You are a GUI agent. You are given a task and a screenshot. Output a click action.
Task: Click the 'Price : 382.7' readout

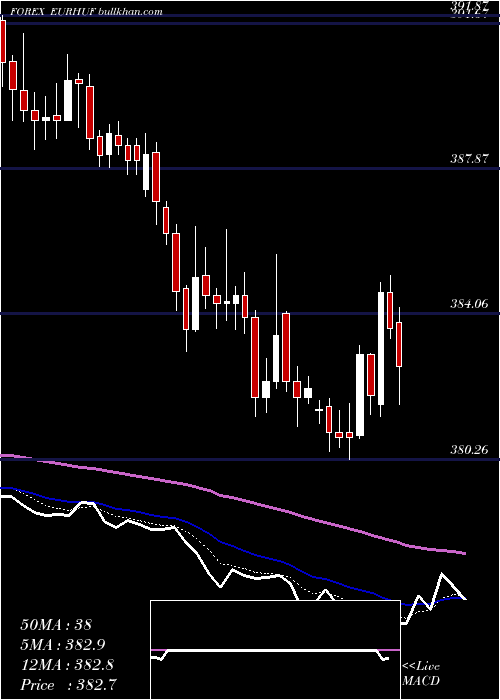click(x=69, y=685)
